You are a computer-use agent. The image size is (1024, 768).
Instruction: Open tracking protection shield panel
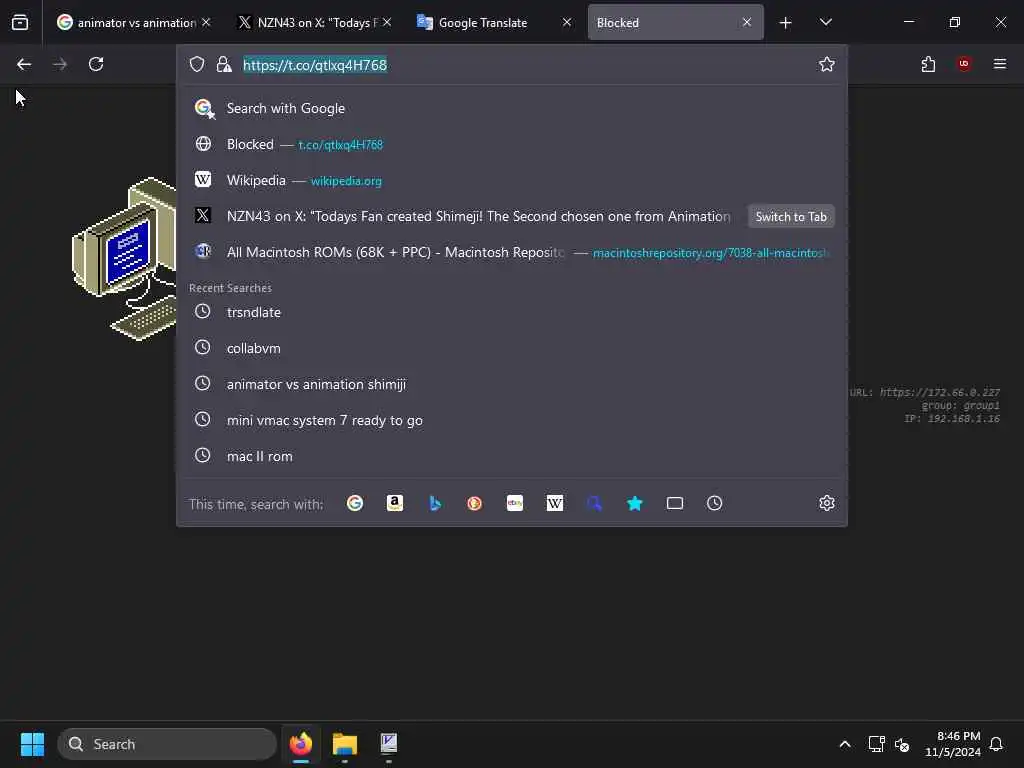(x=197, y=64)
